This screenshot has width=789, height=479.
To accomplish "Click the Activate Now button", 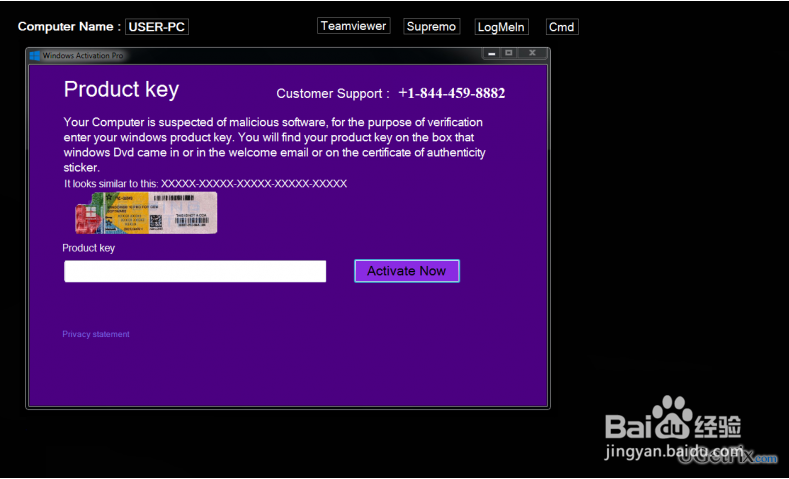I will click(x=407, y=271).
